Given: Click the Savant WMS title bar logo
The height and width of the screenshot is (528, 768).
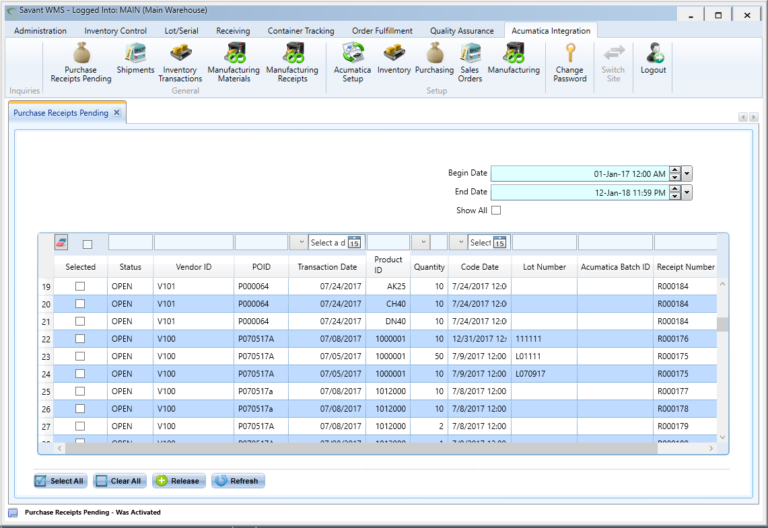Looking at the screenshot, I should 11,11.
